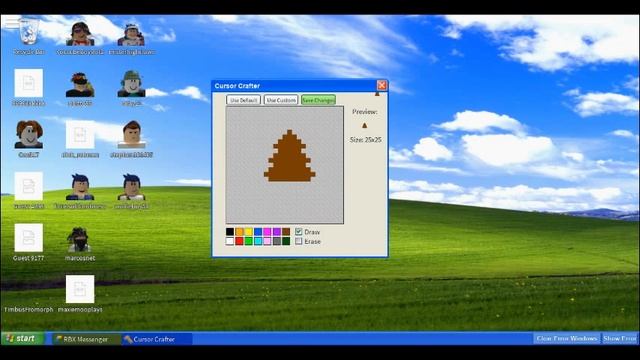This screenshot has height=360, width=640.
Task: Click the Use Default button
Action: 243,100
